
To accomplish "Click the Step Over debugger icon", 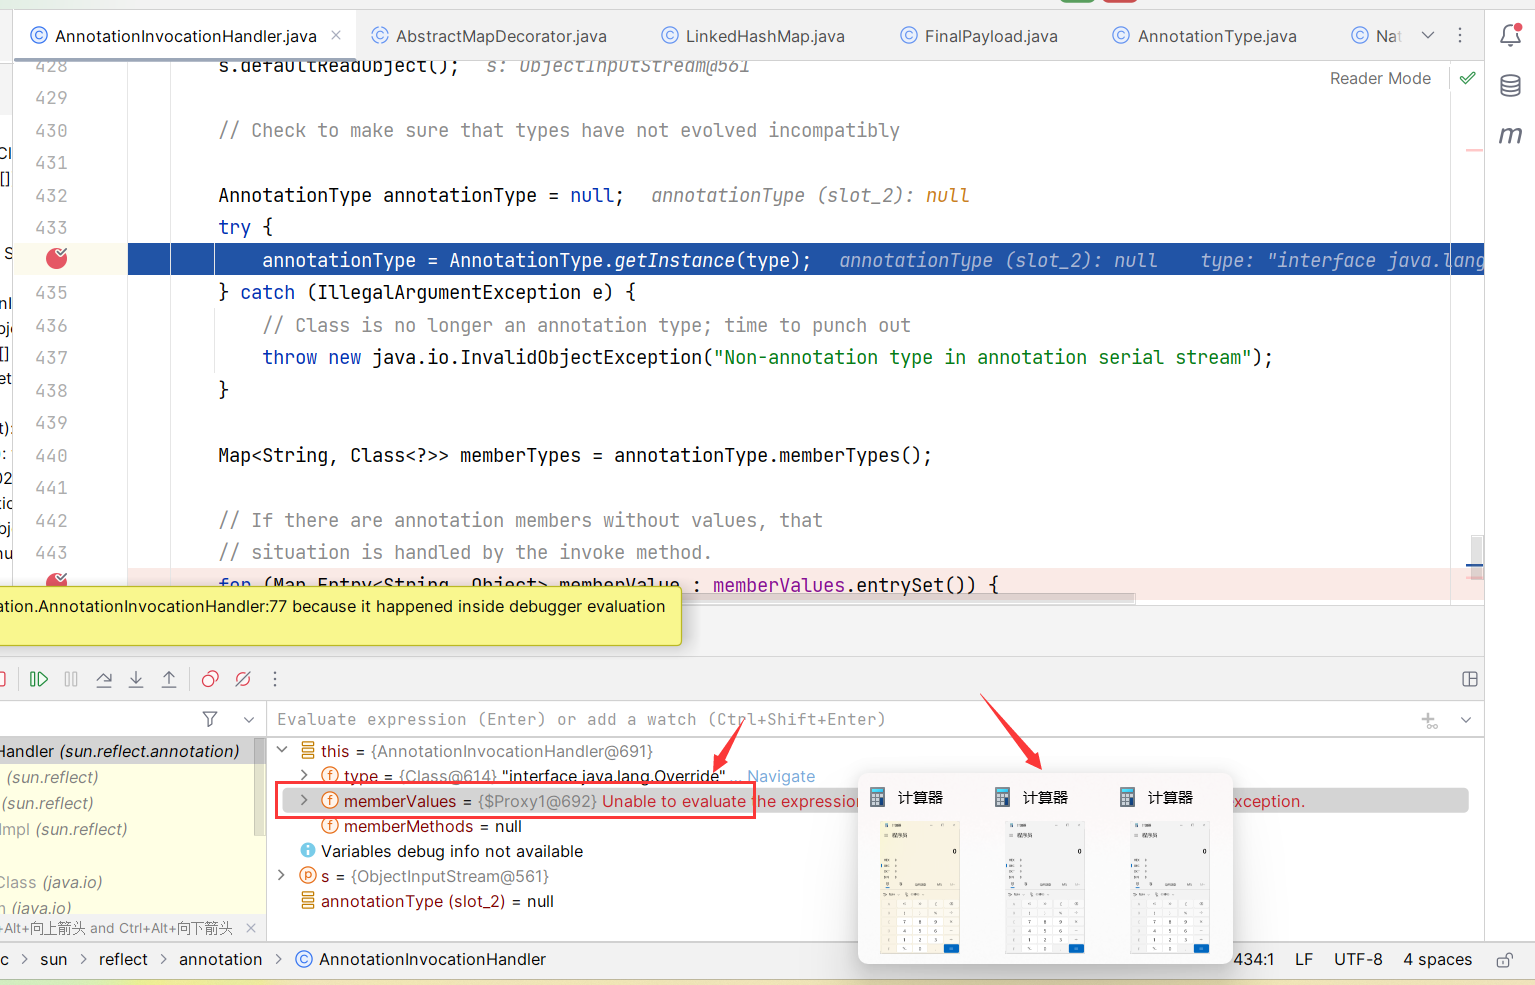I will (x=104, y=679).
